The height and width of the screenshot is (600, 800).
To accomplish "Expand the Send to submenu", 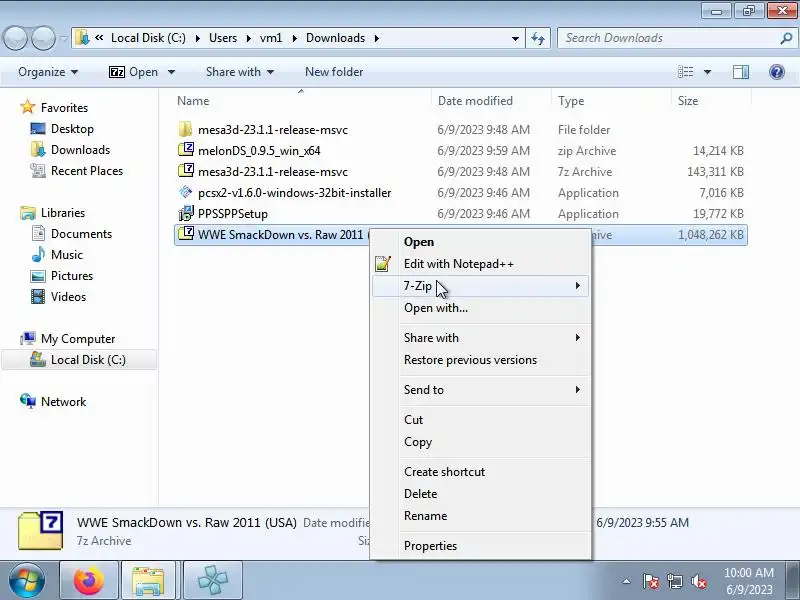I will (x=480, y=390).
